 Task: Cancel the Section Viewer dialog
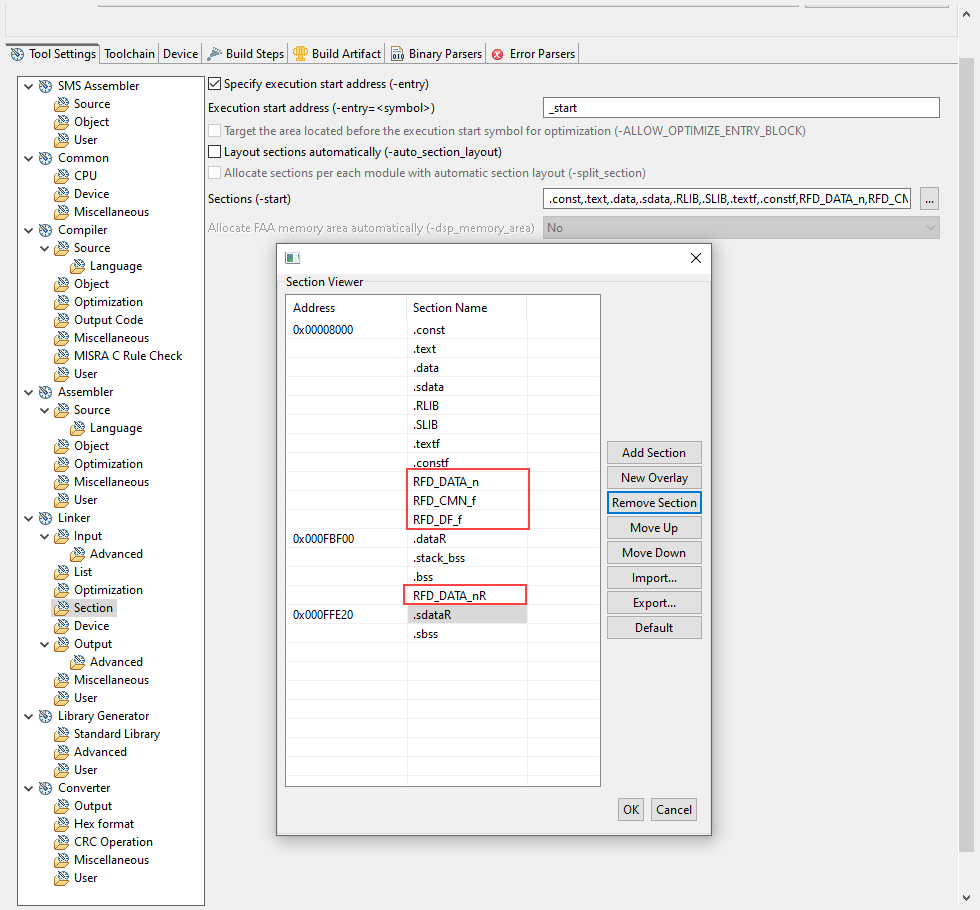pyautogui.click(x=673, y=809)
